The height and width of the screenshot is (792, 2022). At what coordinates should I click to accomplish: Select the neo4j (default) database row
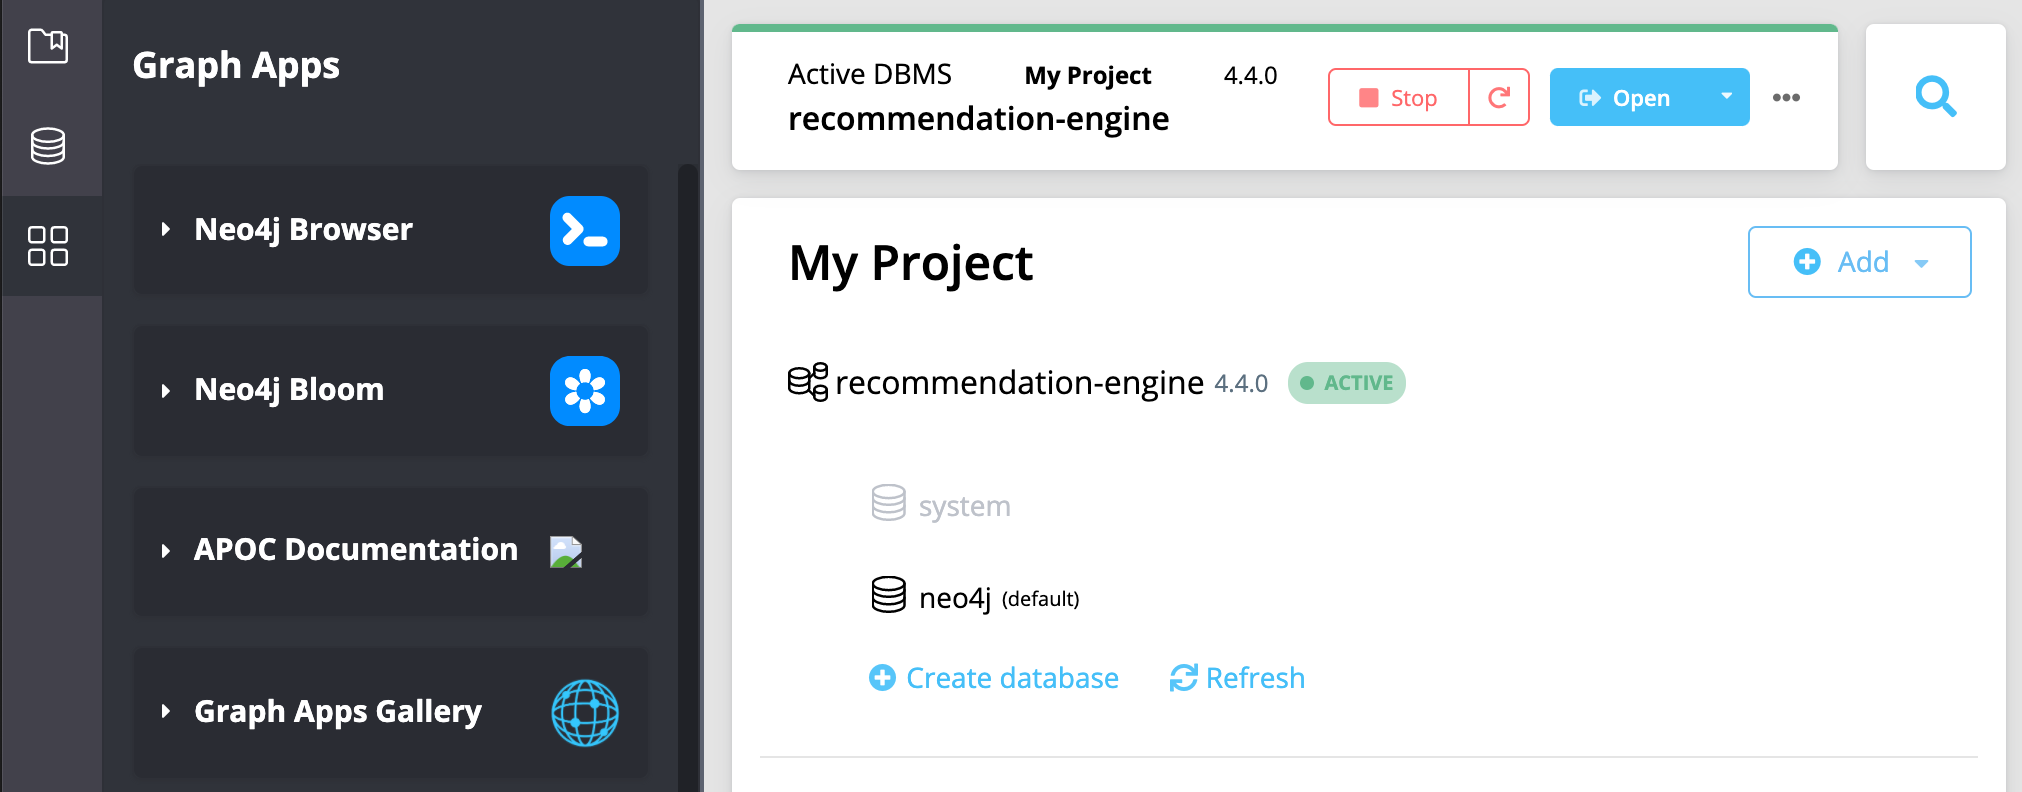pos(976,597)
